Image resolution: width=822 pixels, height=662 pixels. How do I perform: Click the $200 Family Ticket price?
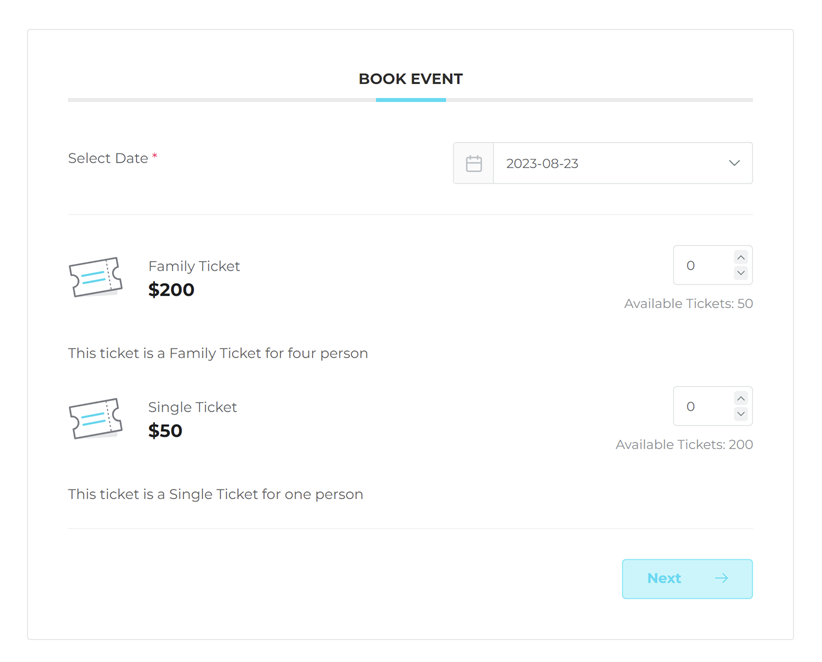click(171, 290)
